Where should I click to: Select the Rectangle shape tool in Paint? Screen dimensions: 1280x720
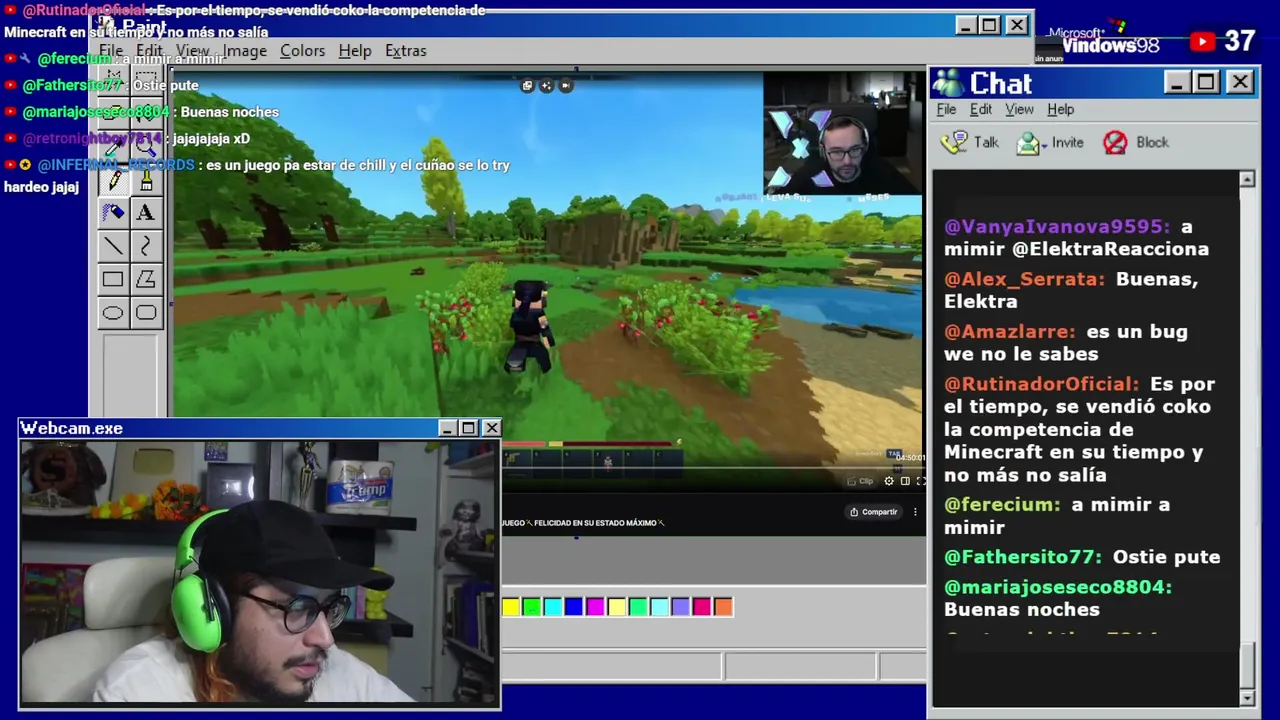[113, 280]
